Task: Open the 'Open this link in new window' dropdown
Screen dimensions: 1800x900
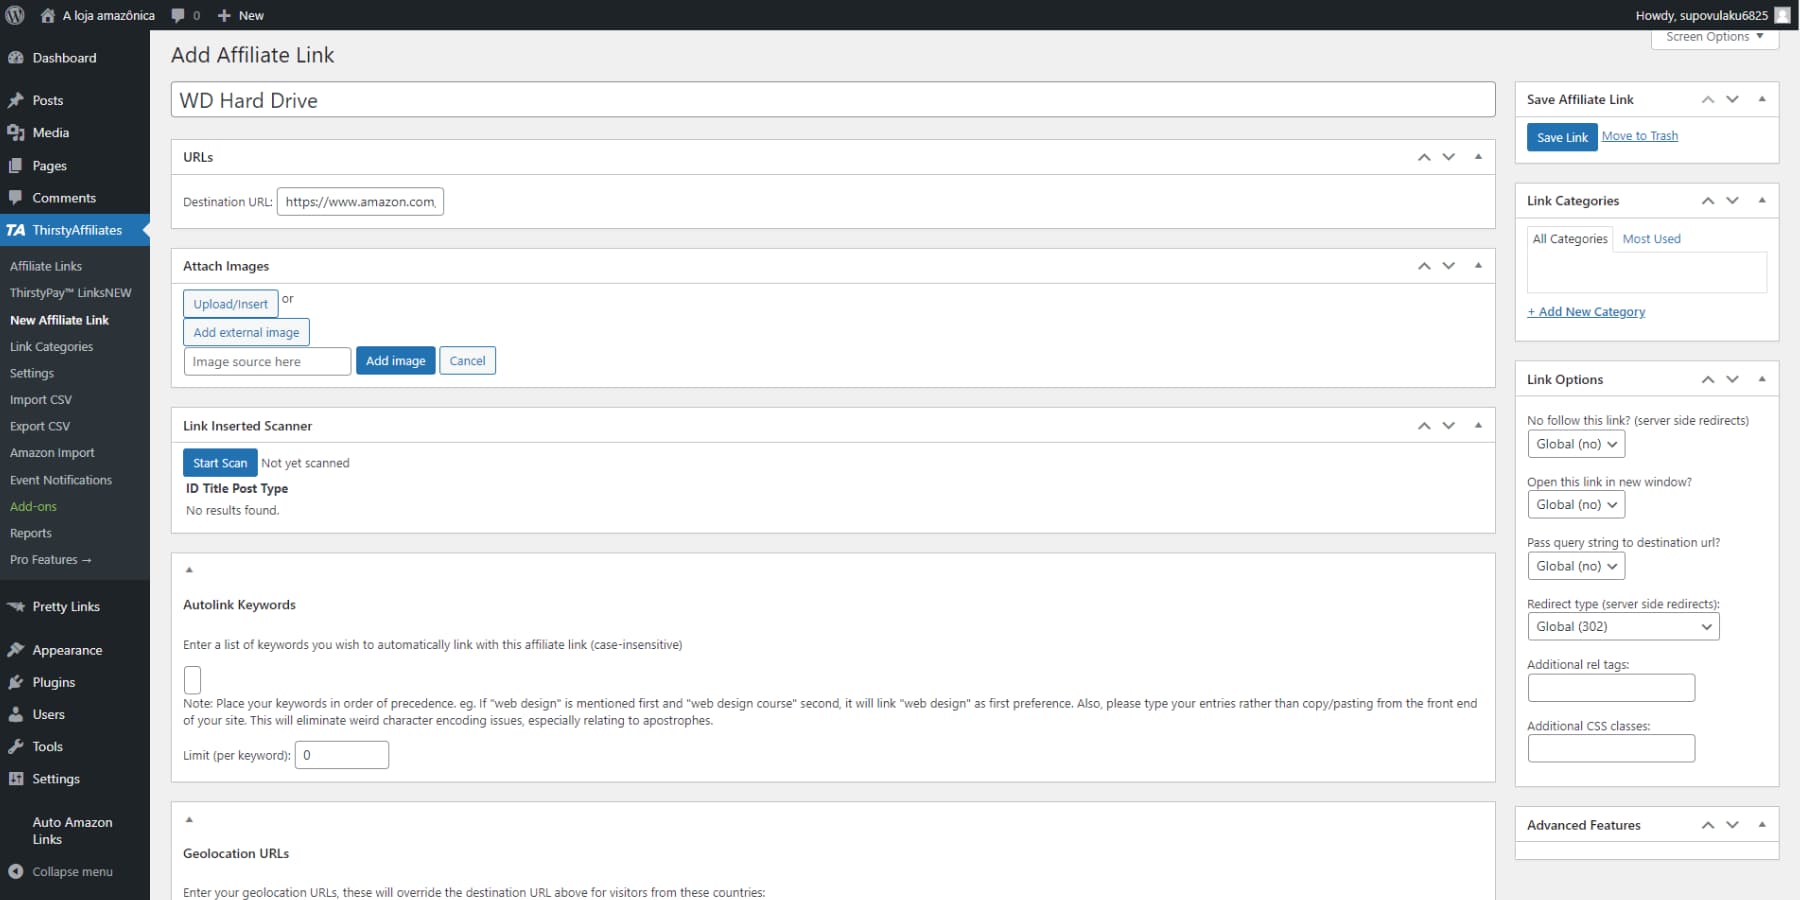Action: (1576, 504)
